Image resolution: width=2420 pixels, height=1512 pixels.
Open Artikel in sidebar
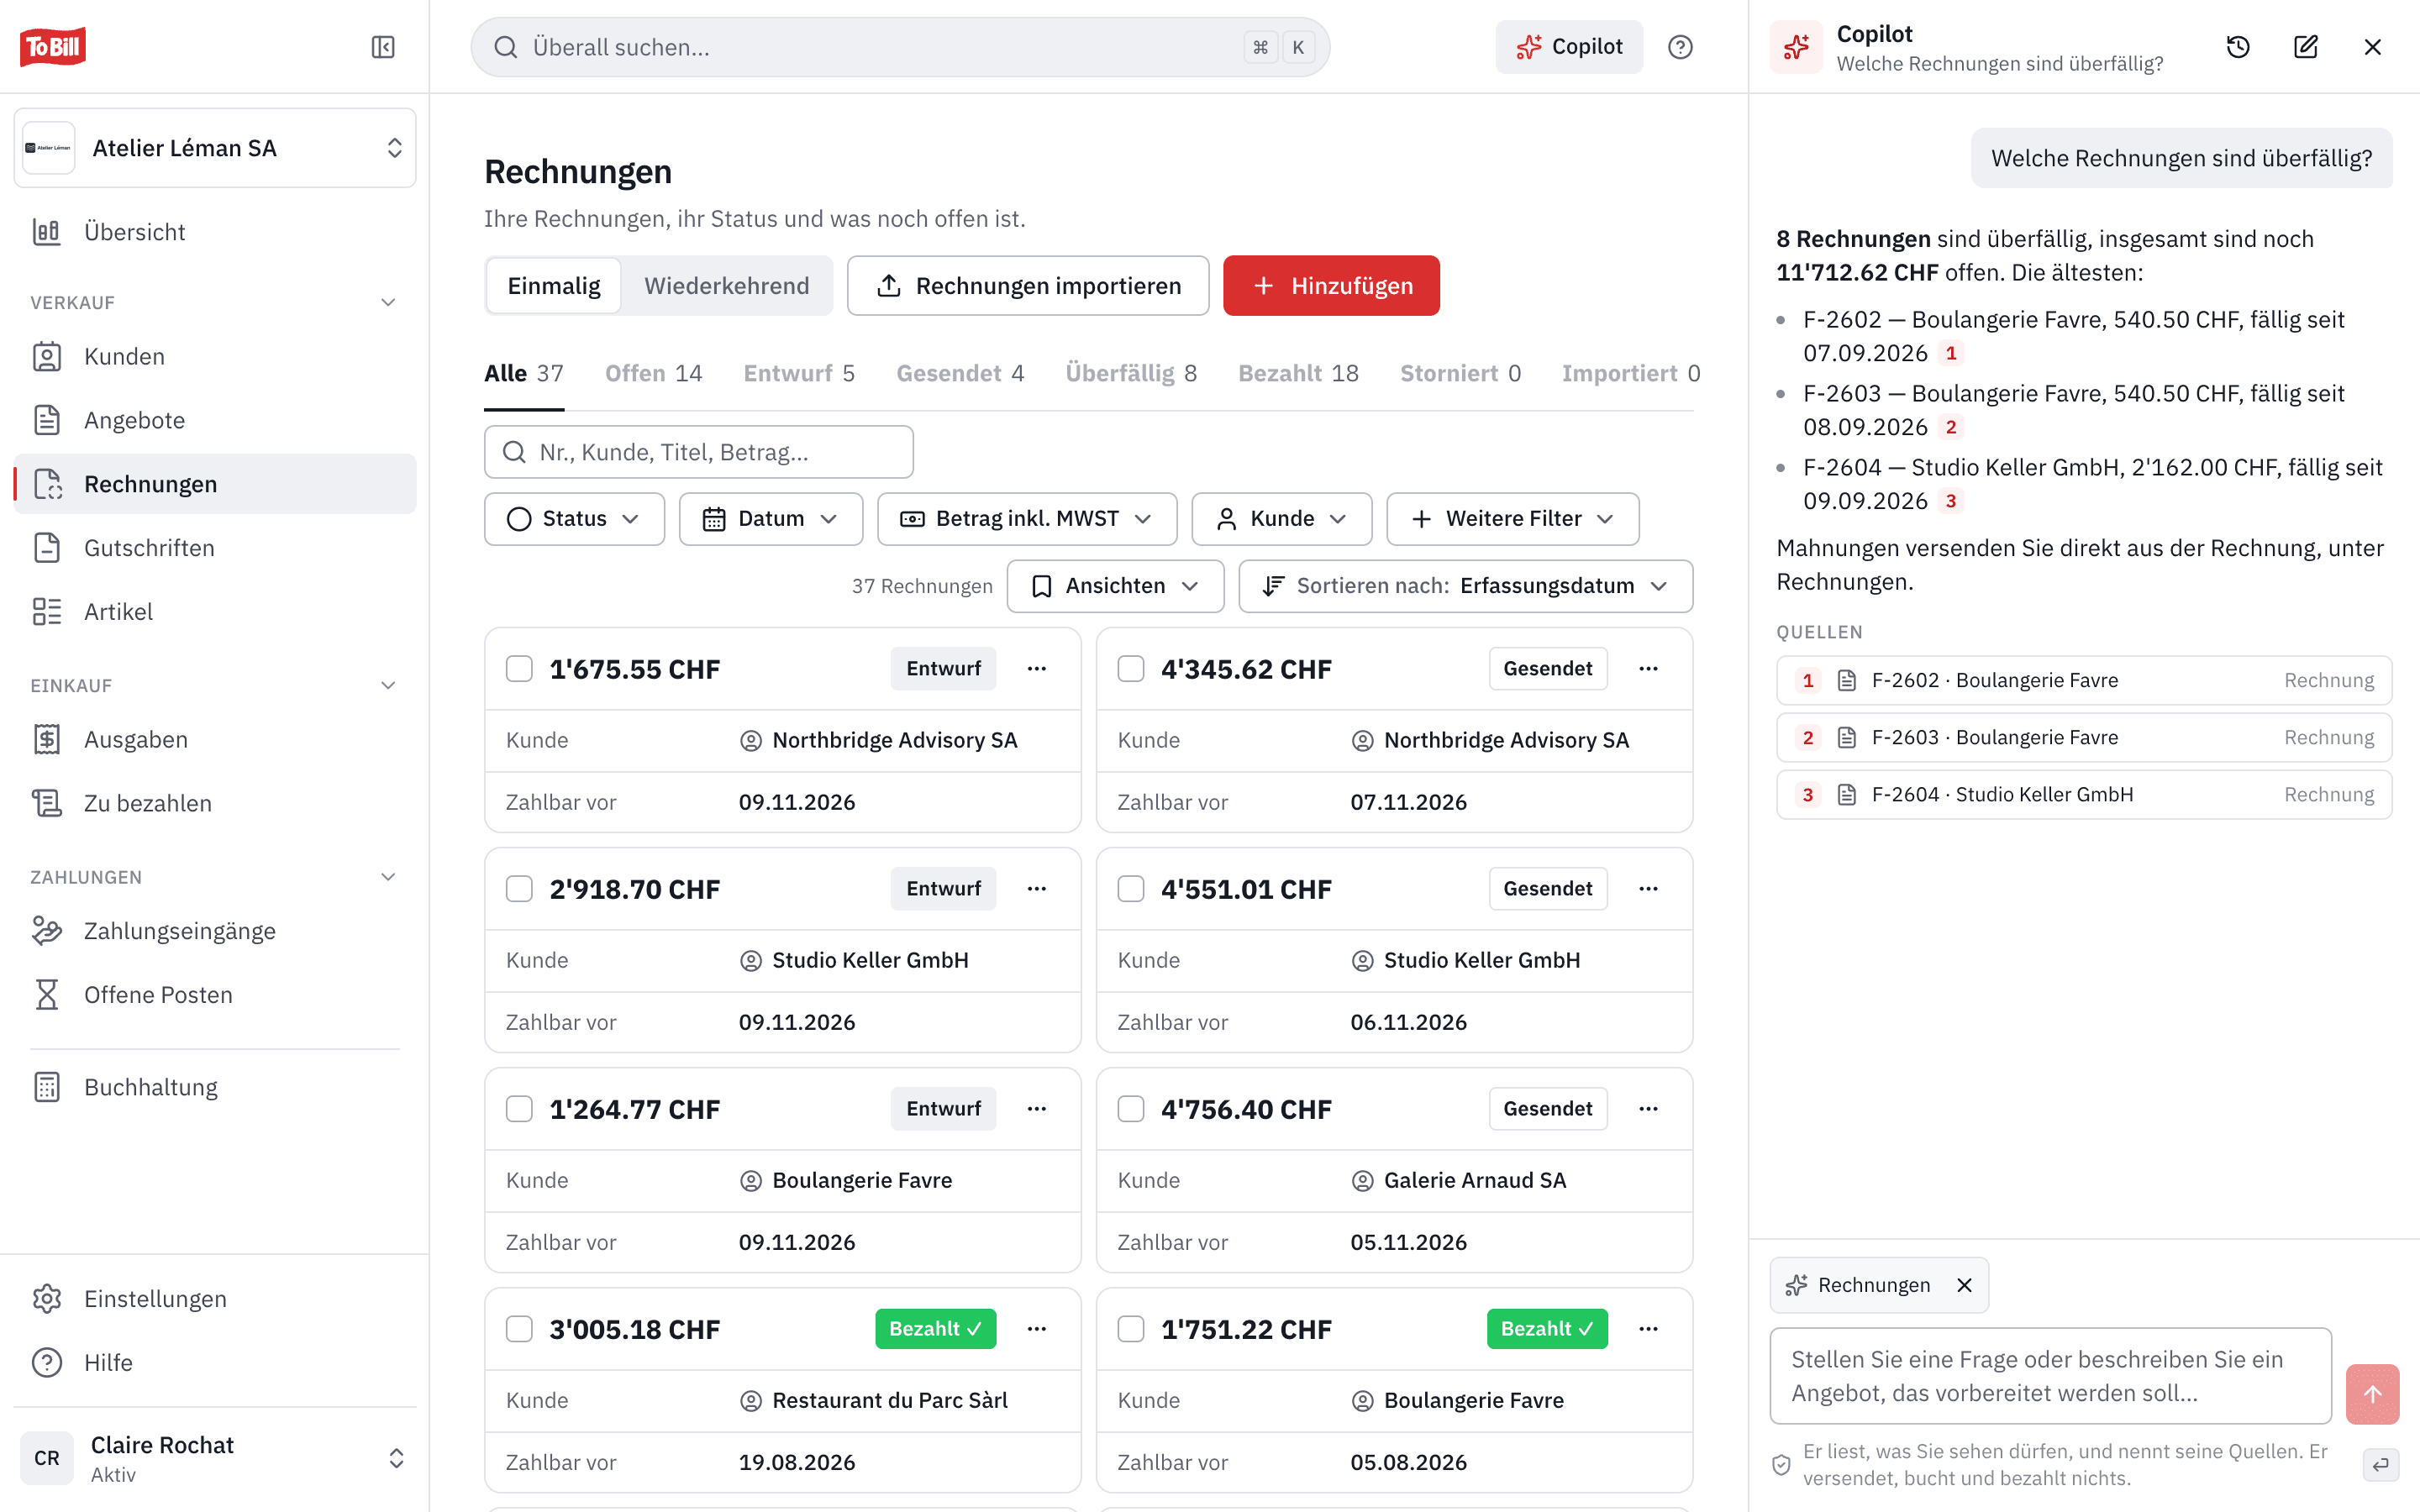215,612
